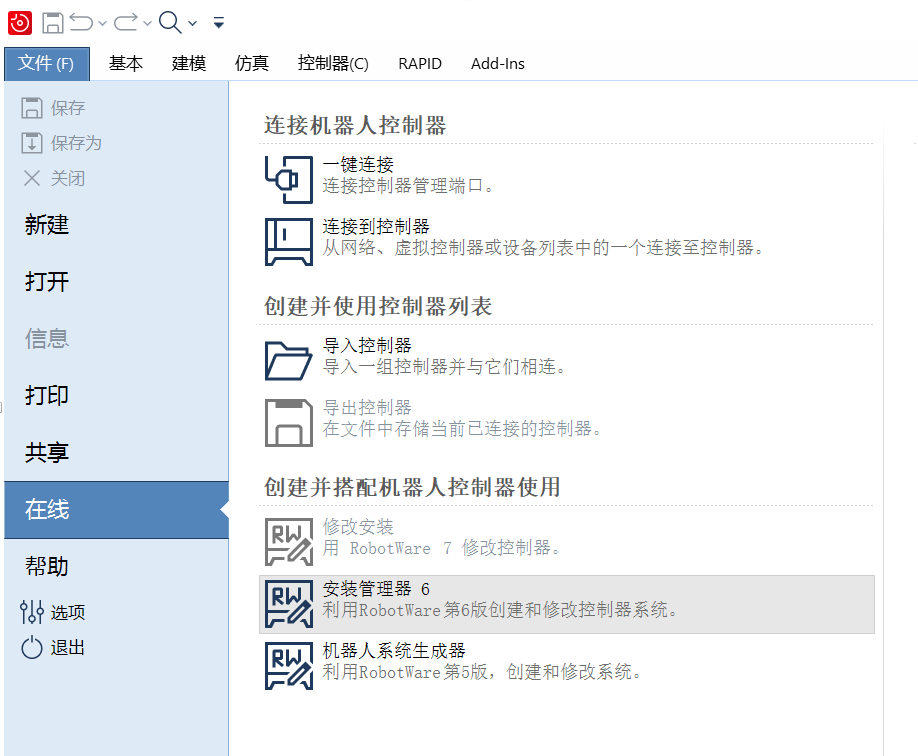Click the 创建并搭配机器人控制器使用 section heading

click(x=412, y=487)
